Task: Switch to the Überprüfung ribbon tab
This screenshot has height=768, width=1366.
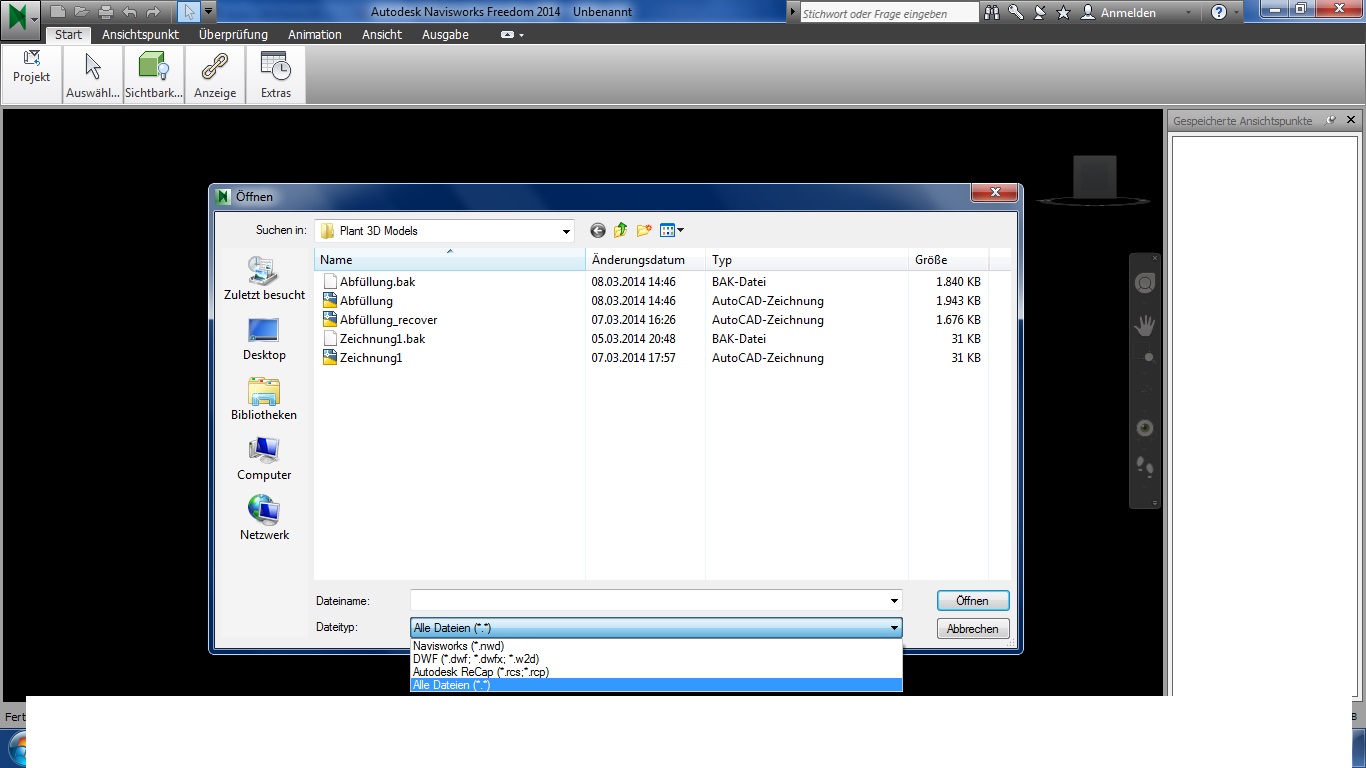Action: (233, 34)
